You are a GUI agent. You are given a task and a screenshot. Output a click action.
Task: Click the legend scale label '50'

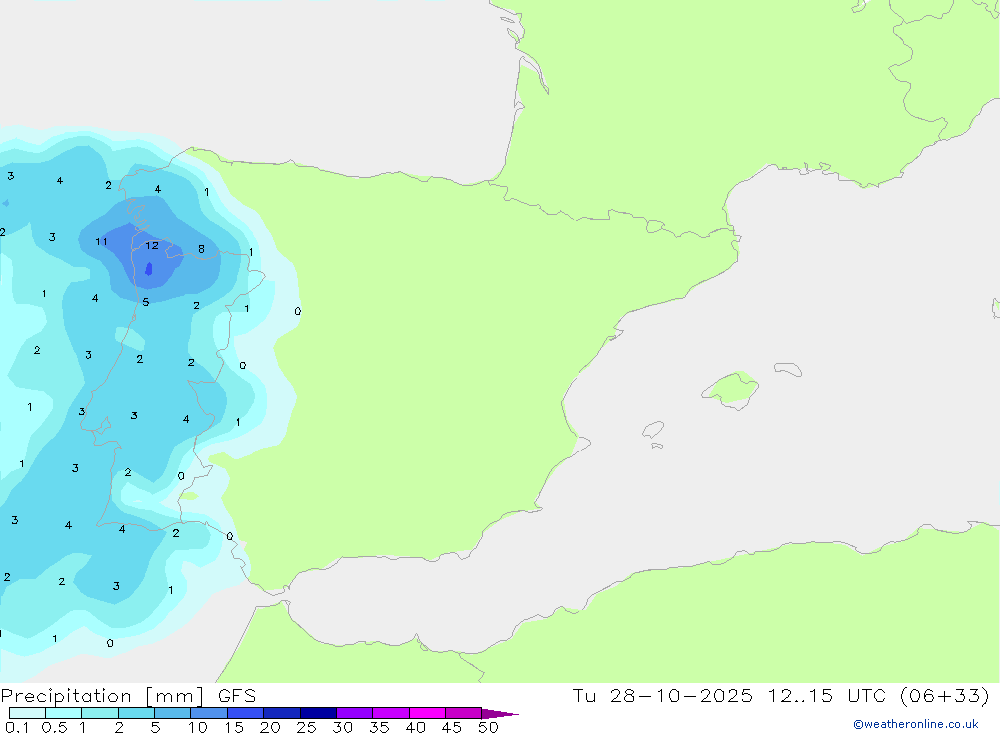click(488, 727)
